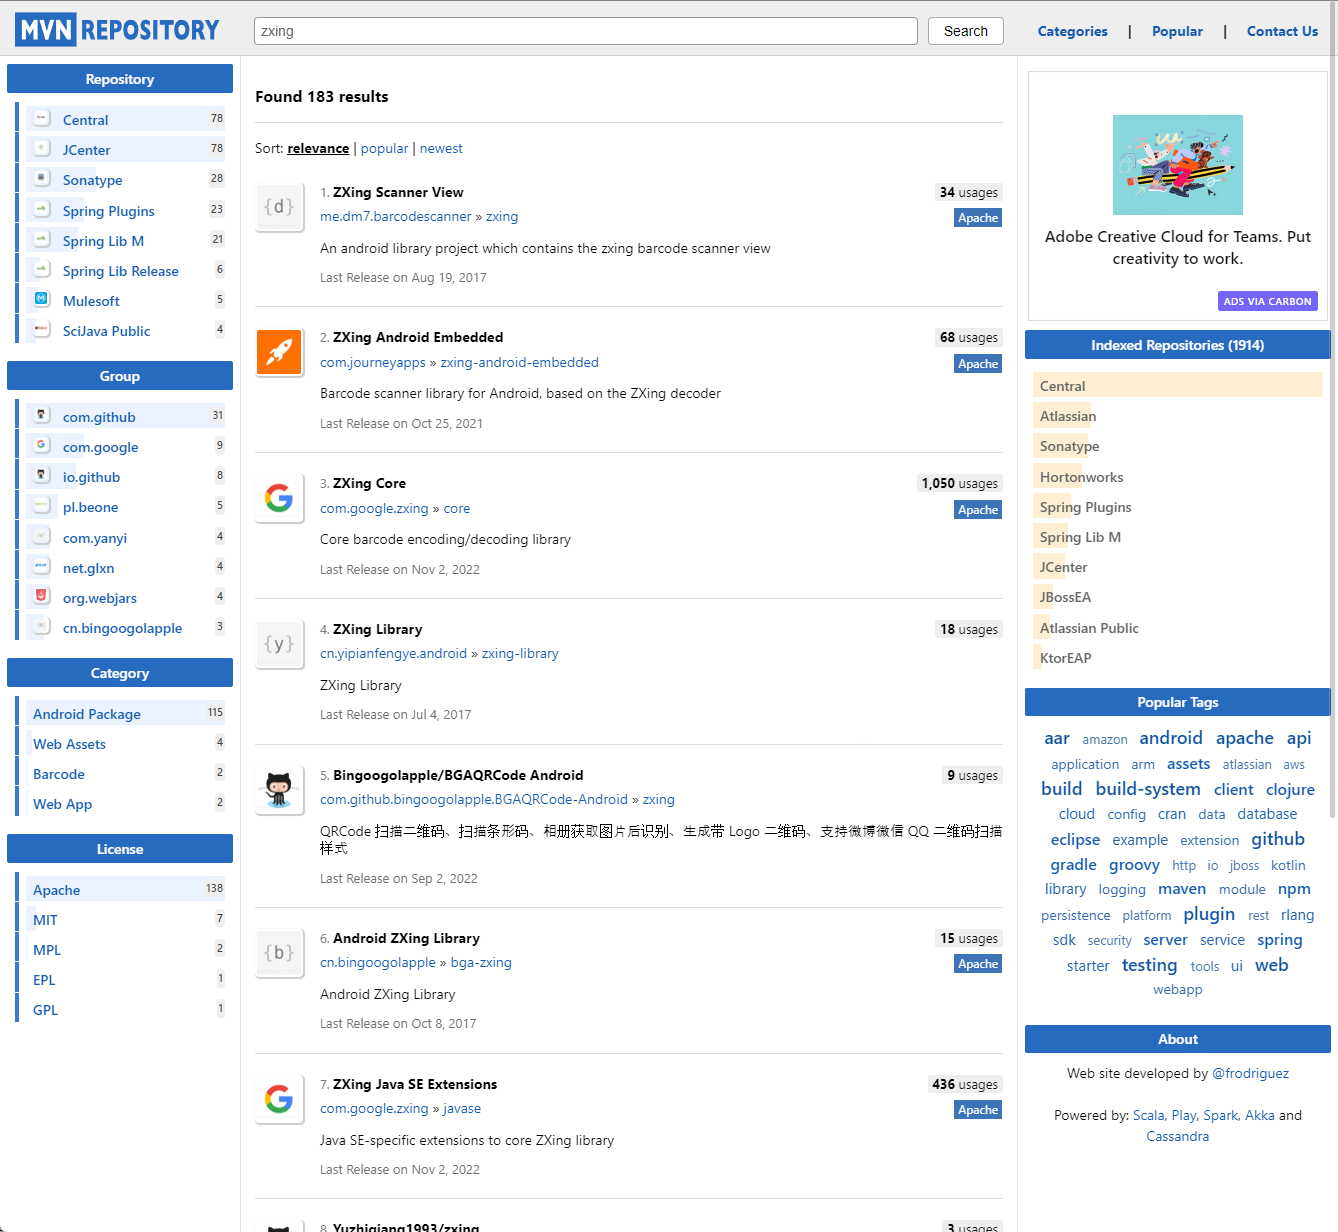The height and width of the screenshot is (1232, 1338).
Task: Click the Spring Lib M icon
Action: pyautogui.click(x=42, y=239)
